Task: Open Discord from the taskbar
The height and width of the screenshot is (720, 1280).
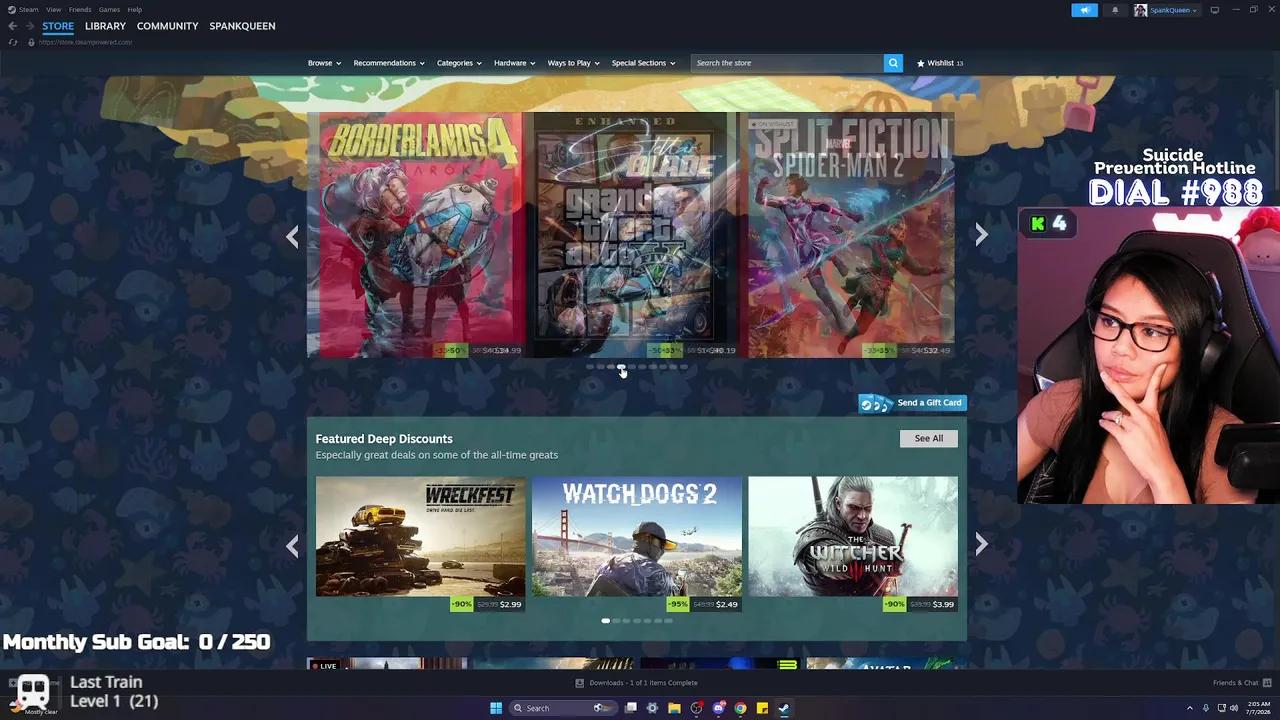Action: [x=718, y=708]
